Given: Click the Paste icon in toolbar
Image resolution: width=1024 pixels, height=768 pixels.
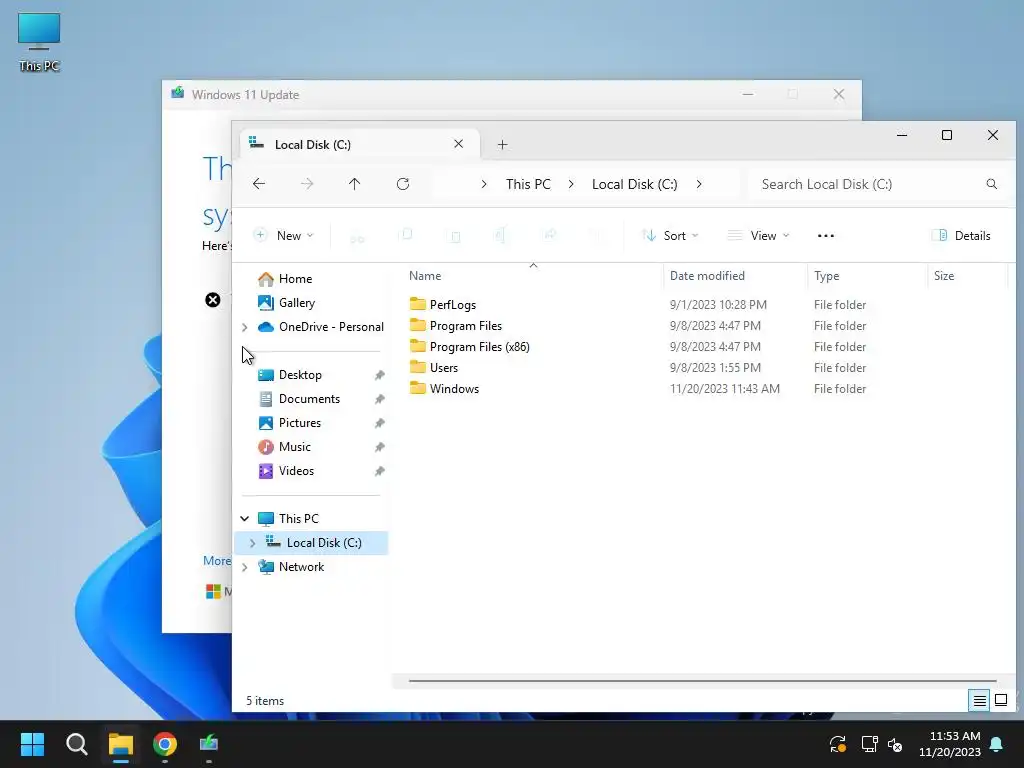Looking at the screenshot, I should pos(455,236).
